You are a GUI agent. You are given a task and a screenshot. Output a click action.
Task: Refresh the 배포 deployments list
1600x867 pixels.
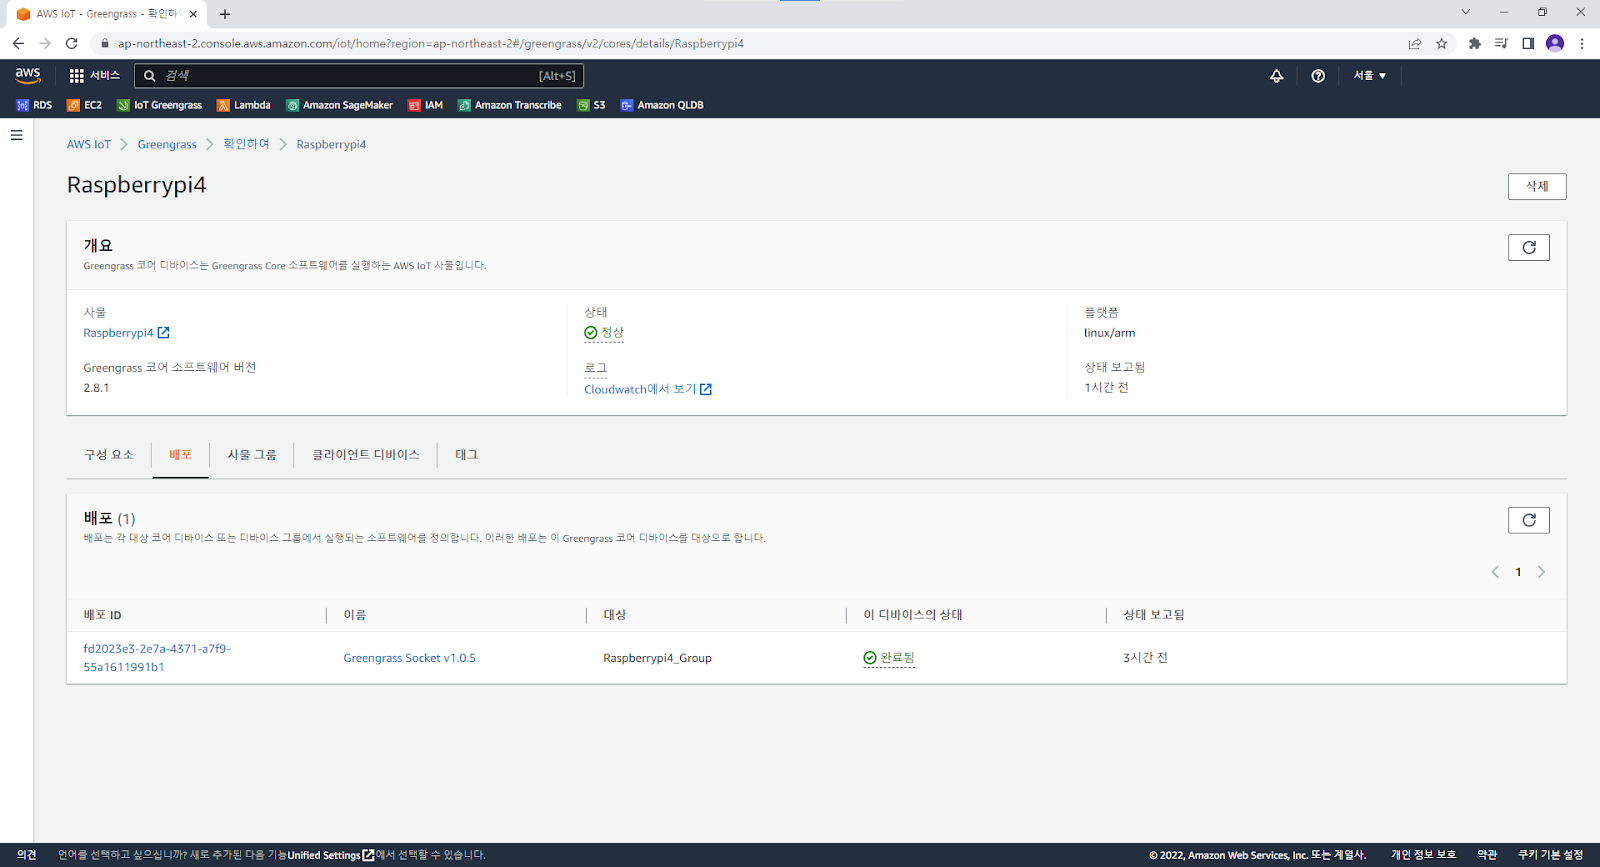pos(1529,520)
